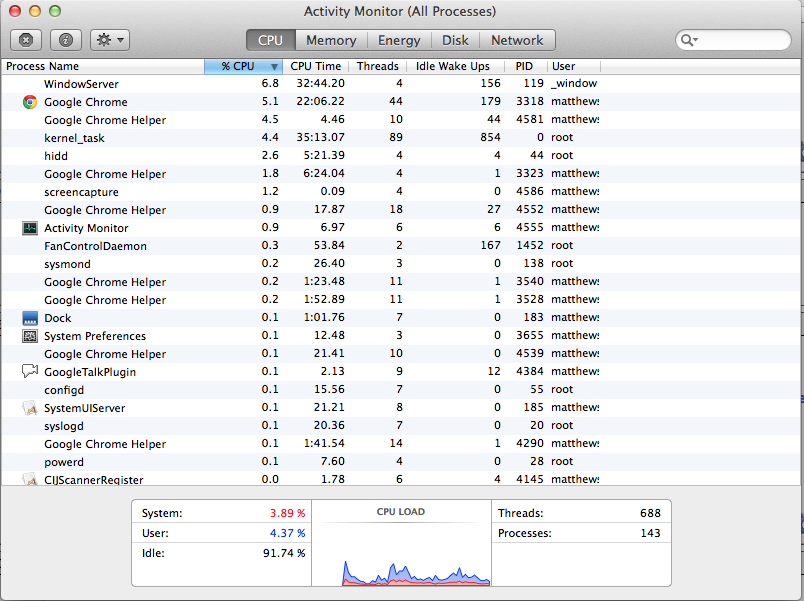Click the GoogleTalkPlugin icon

(x=30, y=371)
